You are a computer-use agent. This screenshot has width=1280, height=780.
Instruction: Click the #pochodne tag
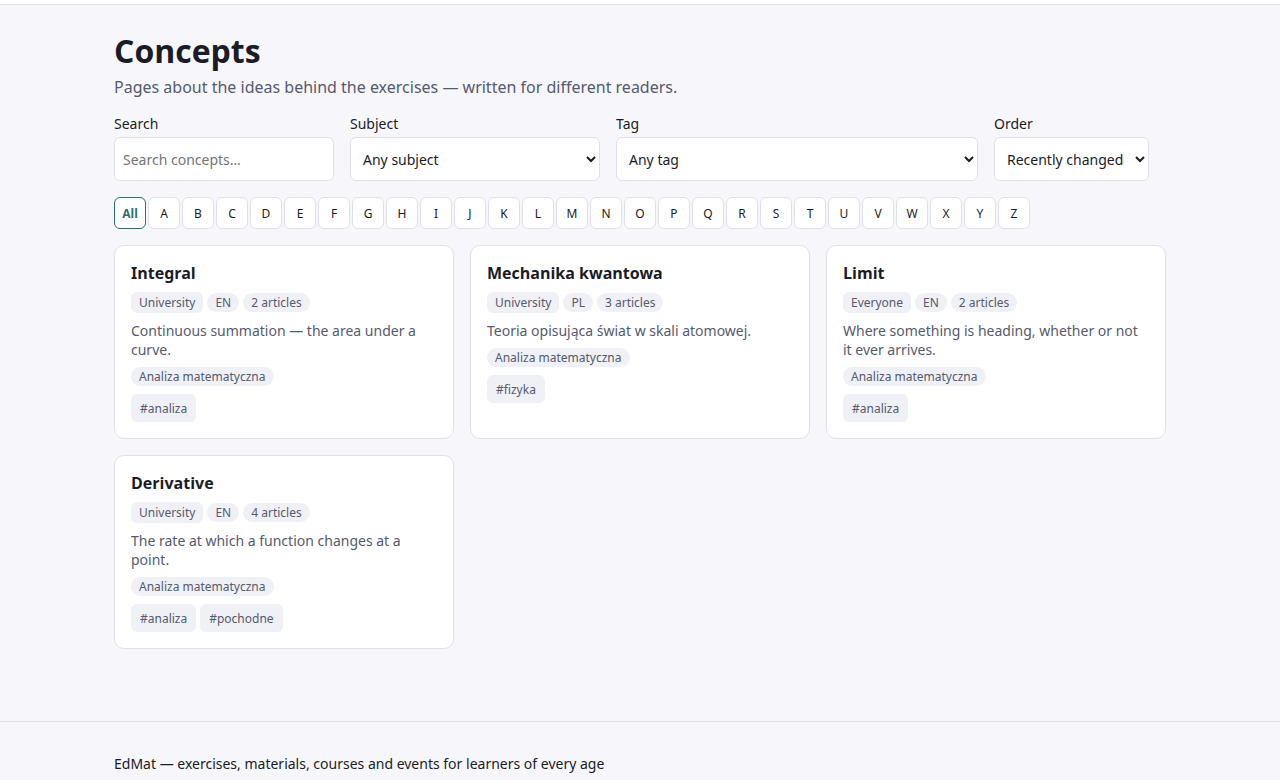click(241, 618)
